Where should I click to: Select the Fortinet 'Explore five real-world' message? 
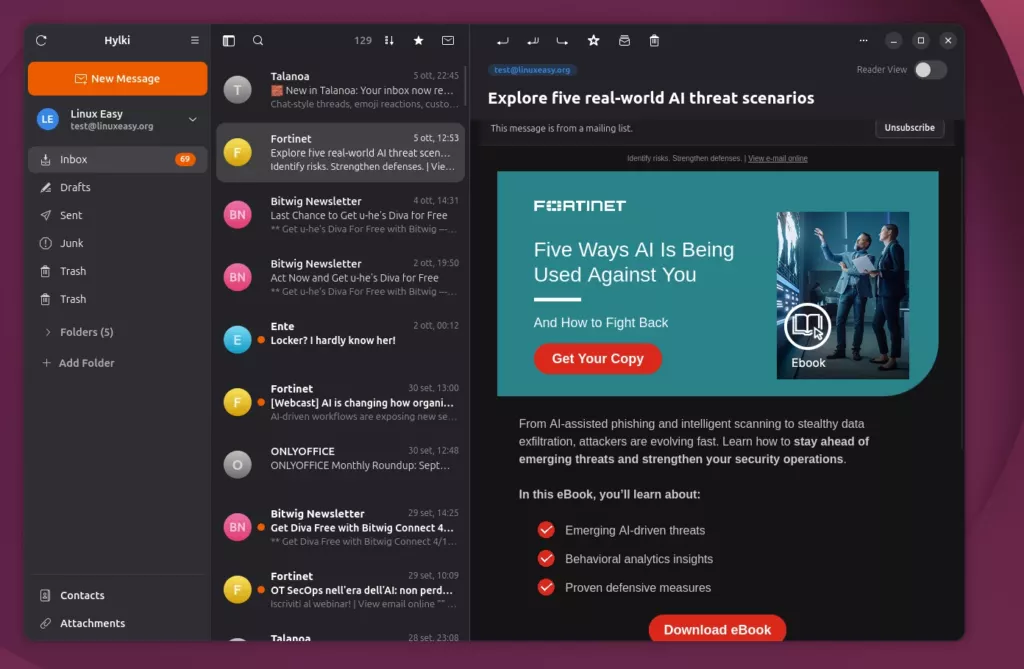point(340,152)
